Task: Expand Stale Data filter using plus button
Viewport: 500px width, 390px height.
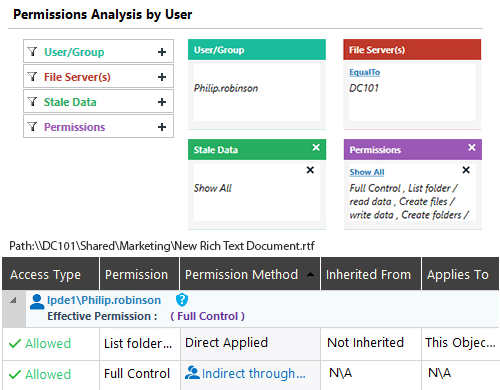Action: [162, 102]
